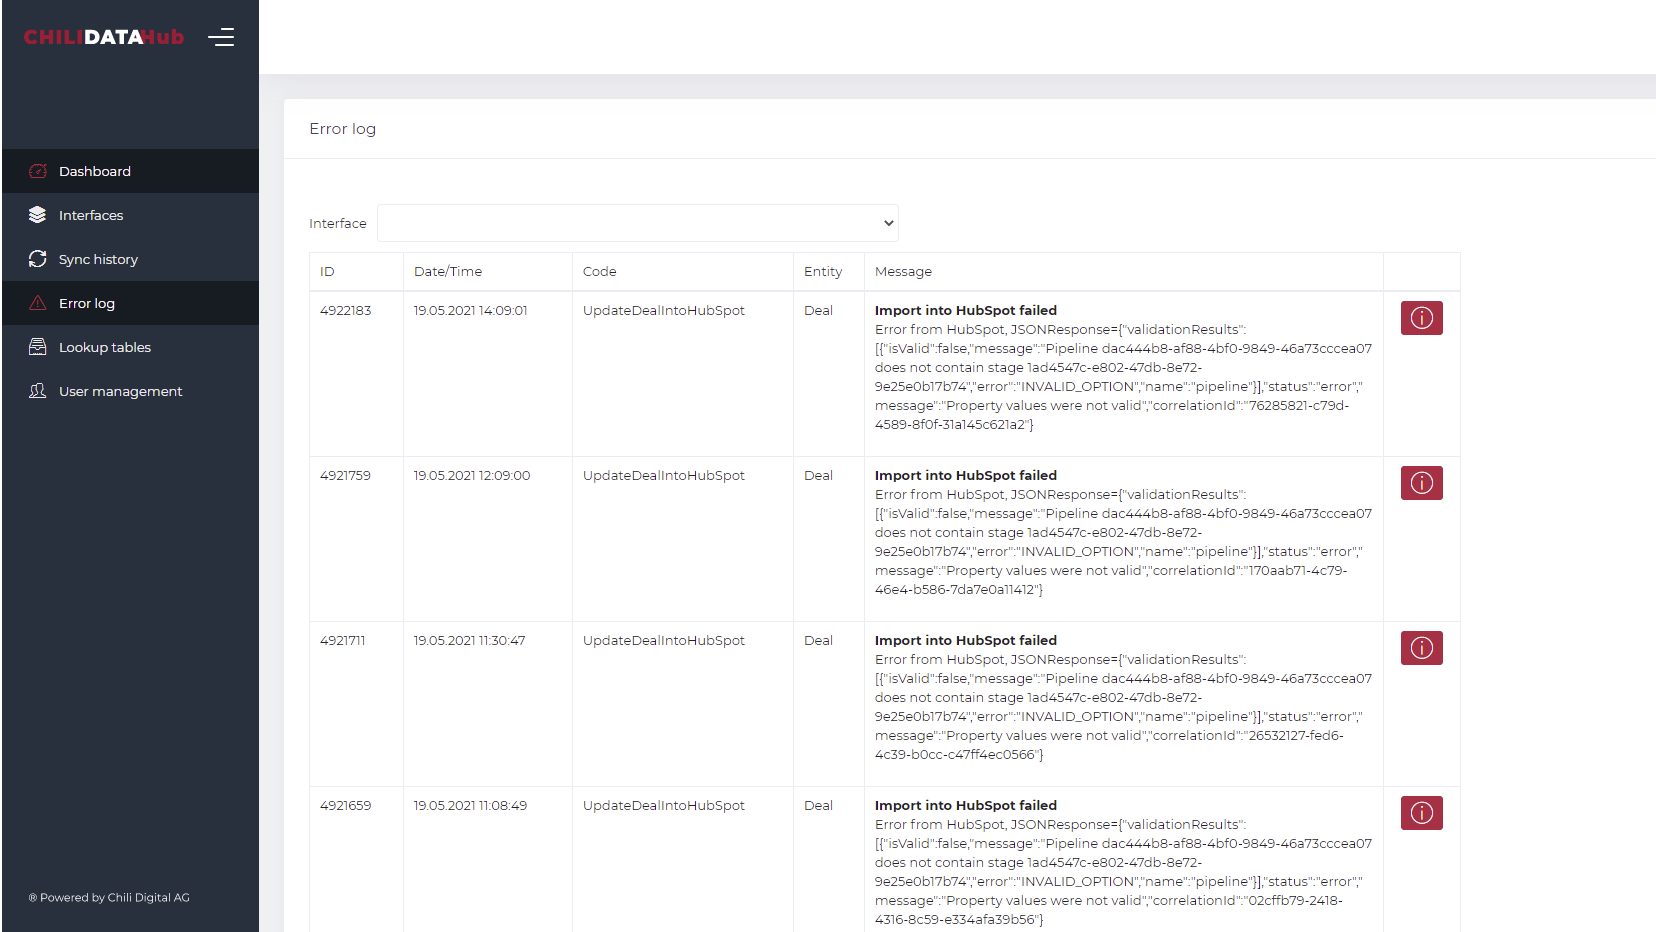This screenshot has width=1656, height=932.
Task: Select the Interfaces stacked-layers icon
Action: pyautogui.click(x=37, y=215)
